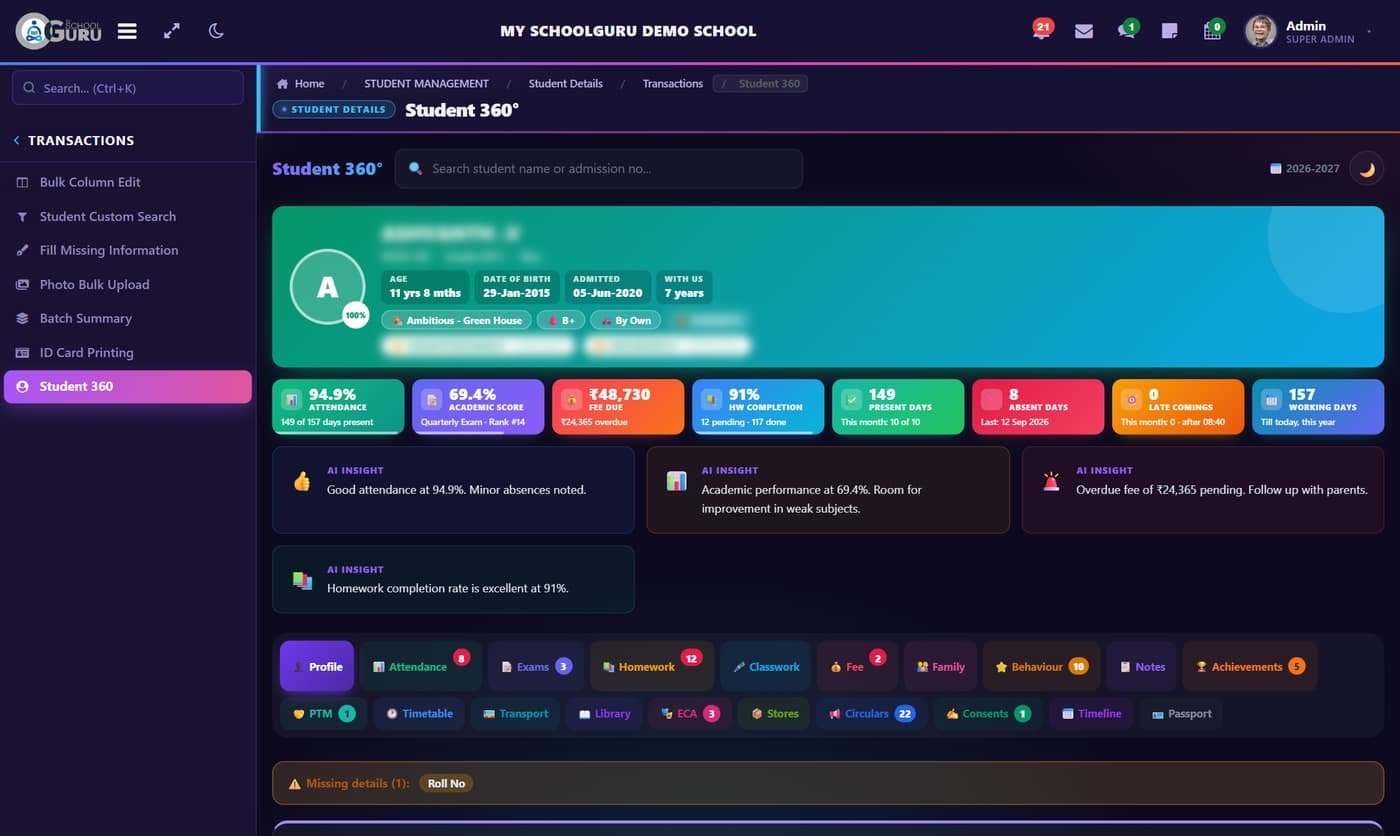Open the Transport tab
Viewport: 1400px width, 836px height.
point(515,714)
